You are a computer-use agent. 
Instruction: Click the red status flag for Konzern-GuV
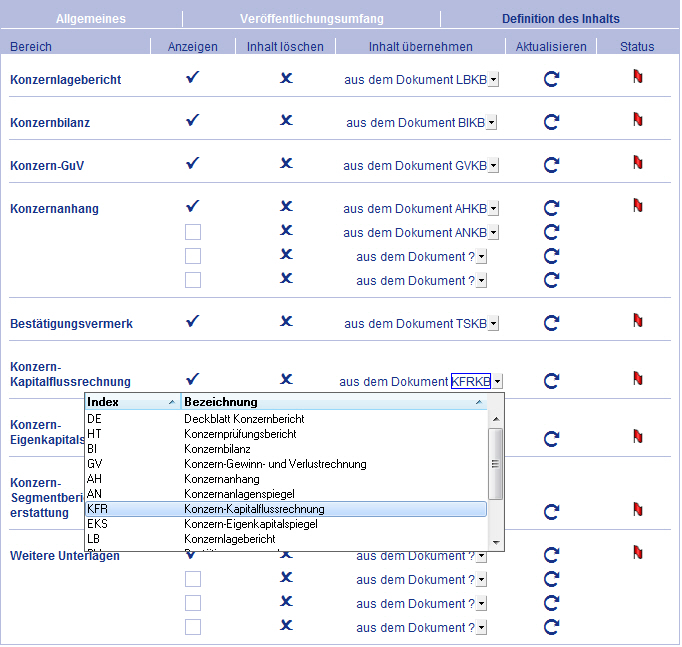tap(638, 163)
